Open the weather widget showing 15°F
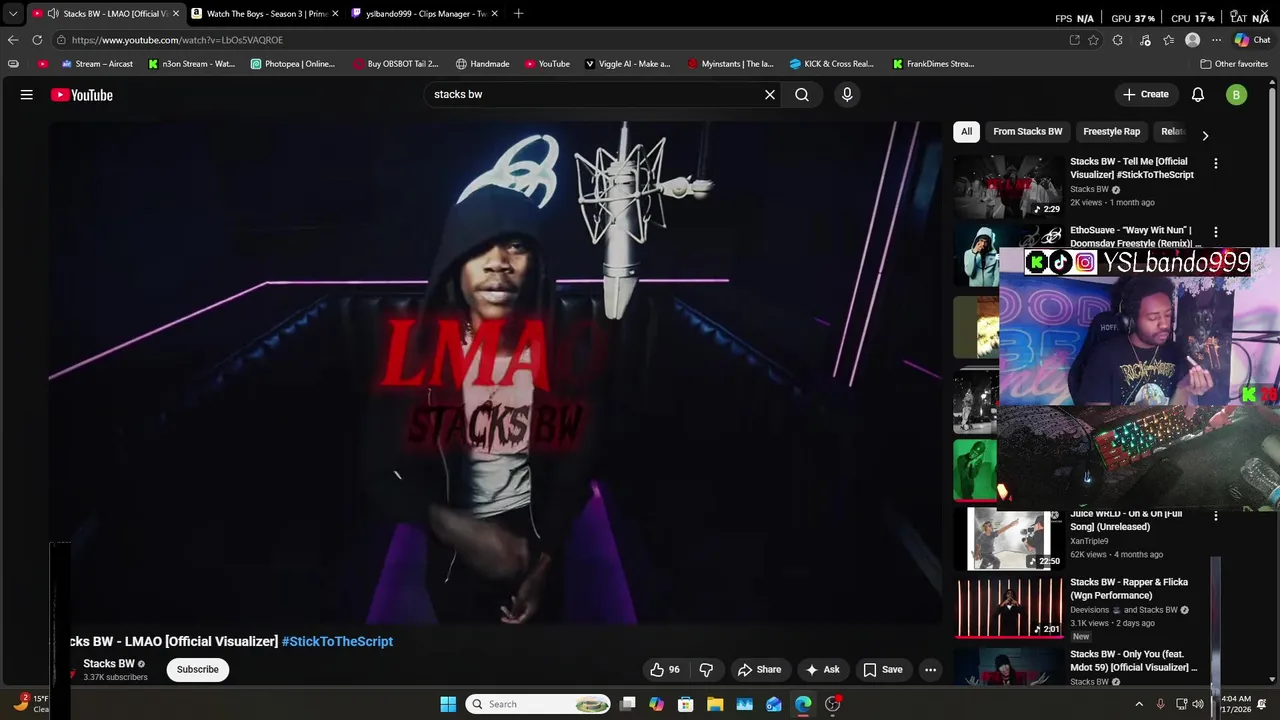Image resolution: width=1280 pixels, height=720 pixels. tap(30, 704)
